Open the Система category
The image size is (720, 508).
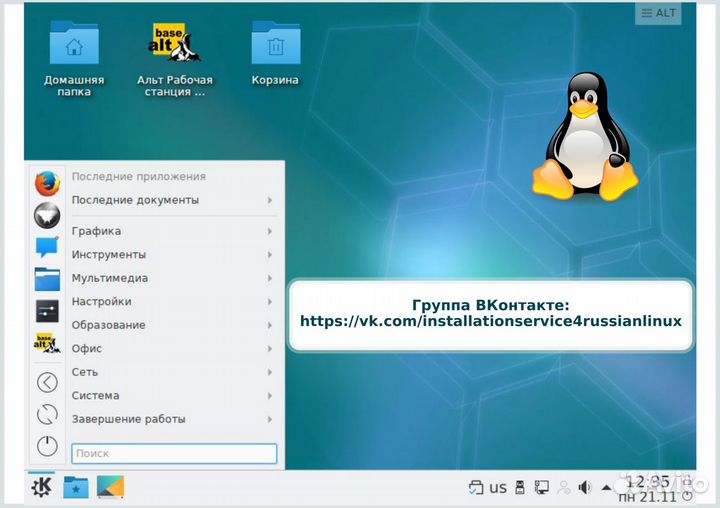click(174, 395)
